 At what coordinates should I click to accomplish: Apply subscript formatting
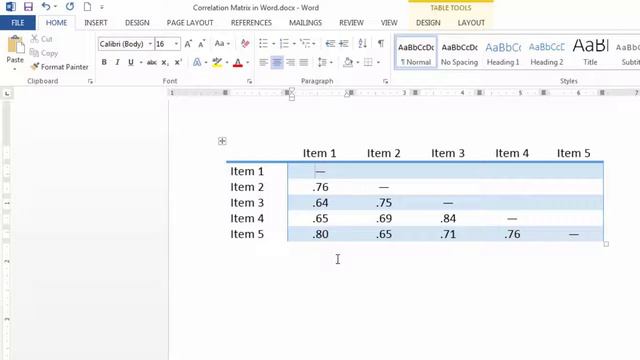(164, 62)
